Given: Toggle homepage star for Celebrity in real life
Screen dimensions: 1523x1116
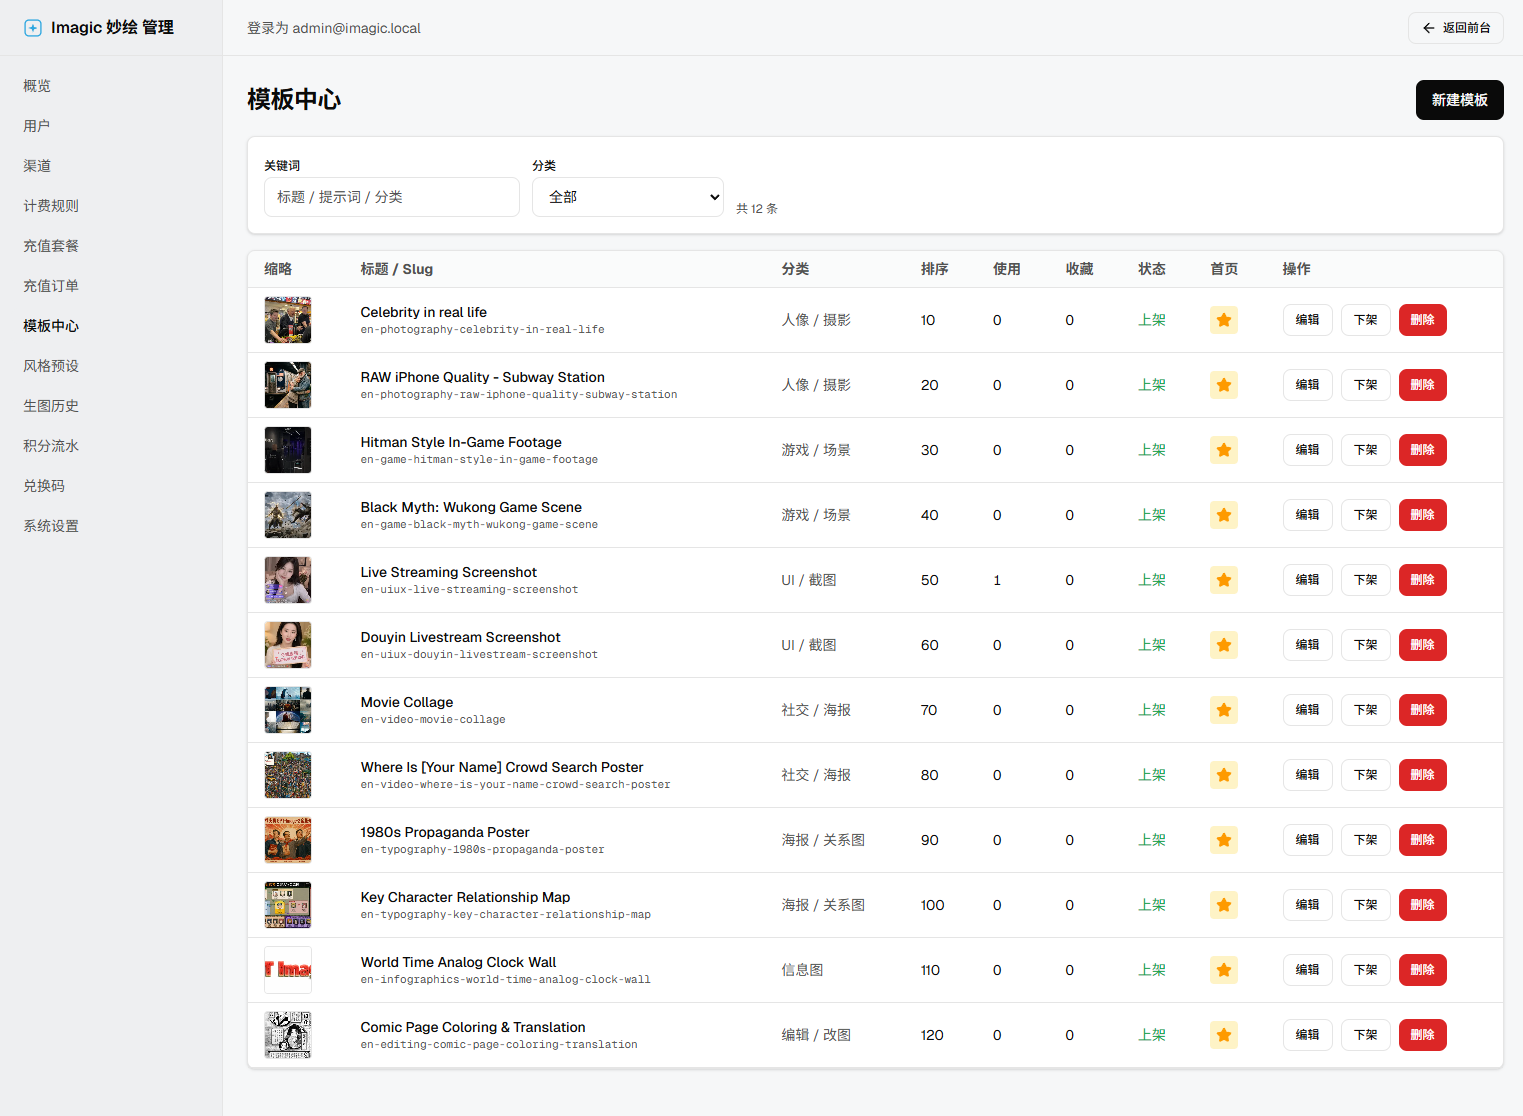Looking at the screenshot, I should coord(1223,320).
